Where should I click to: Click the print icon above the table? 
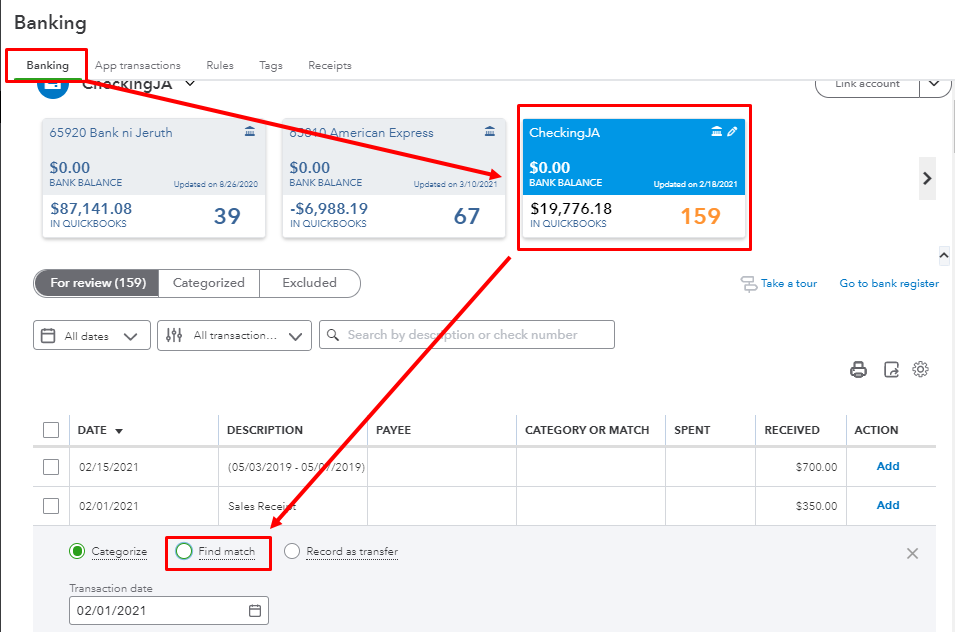[x=858, y=370]
